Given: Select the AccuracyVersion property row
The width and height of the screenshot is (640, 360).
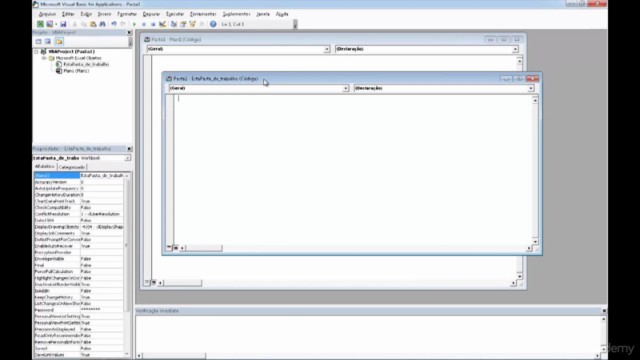Looking at the screenshot, I should point(78,182).
